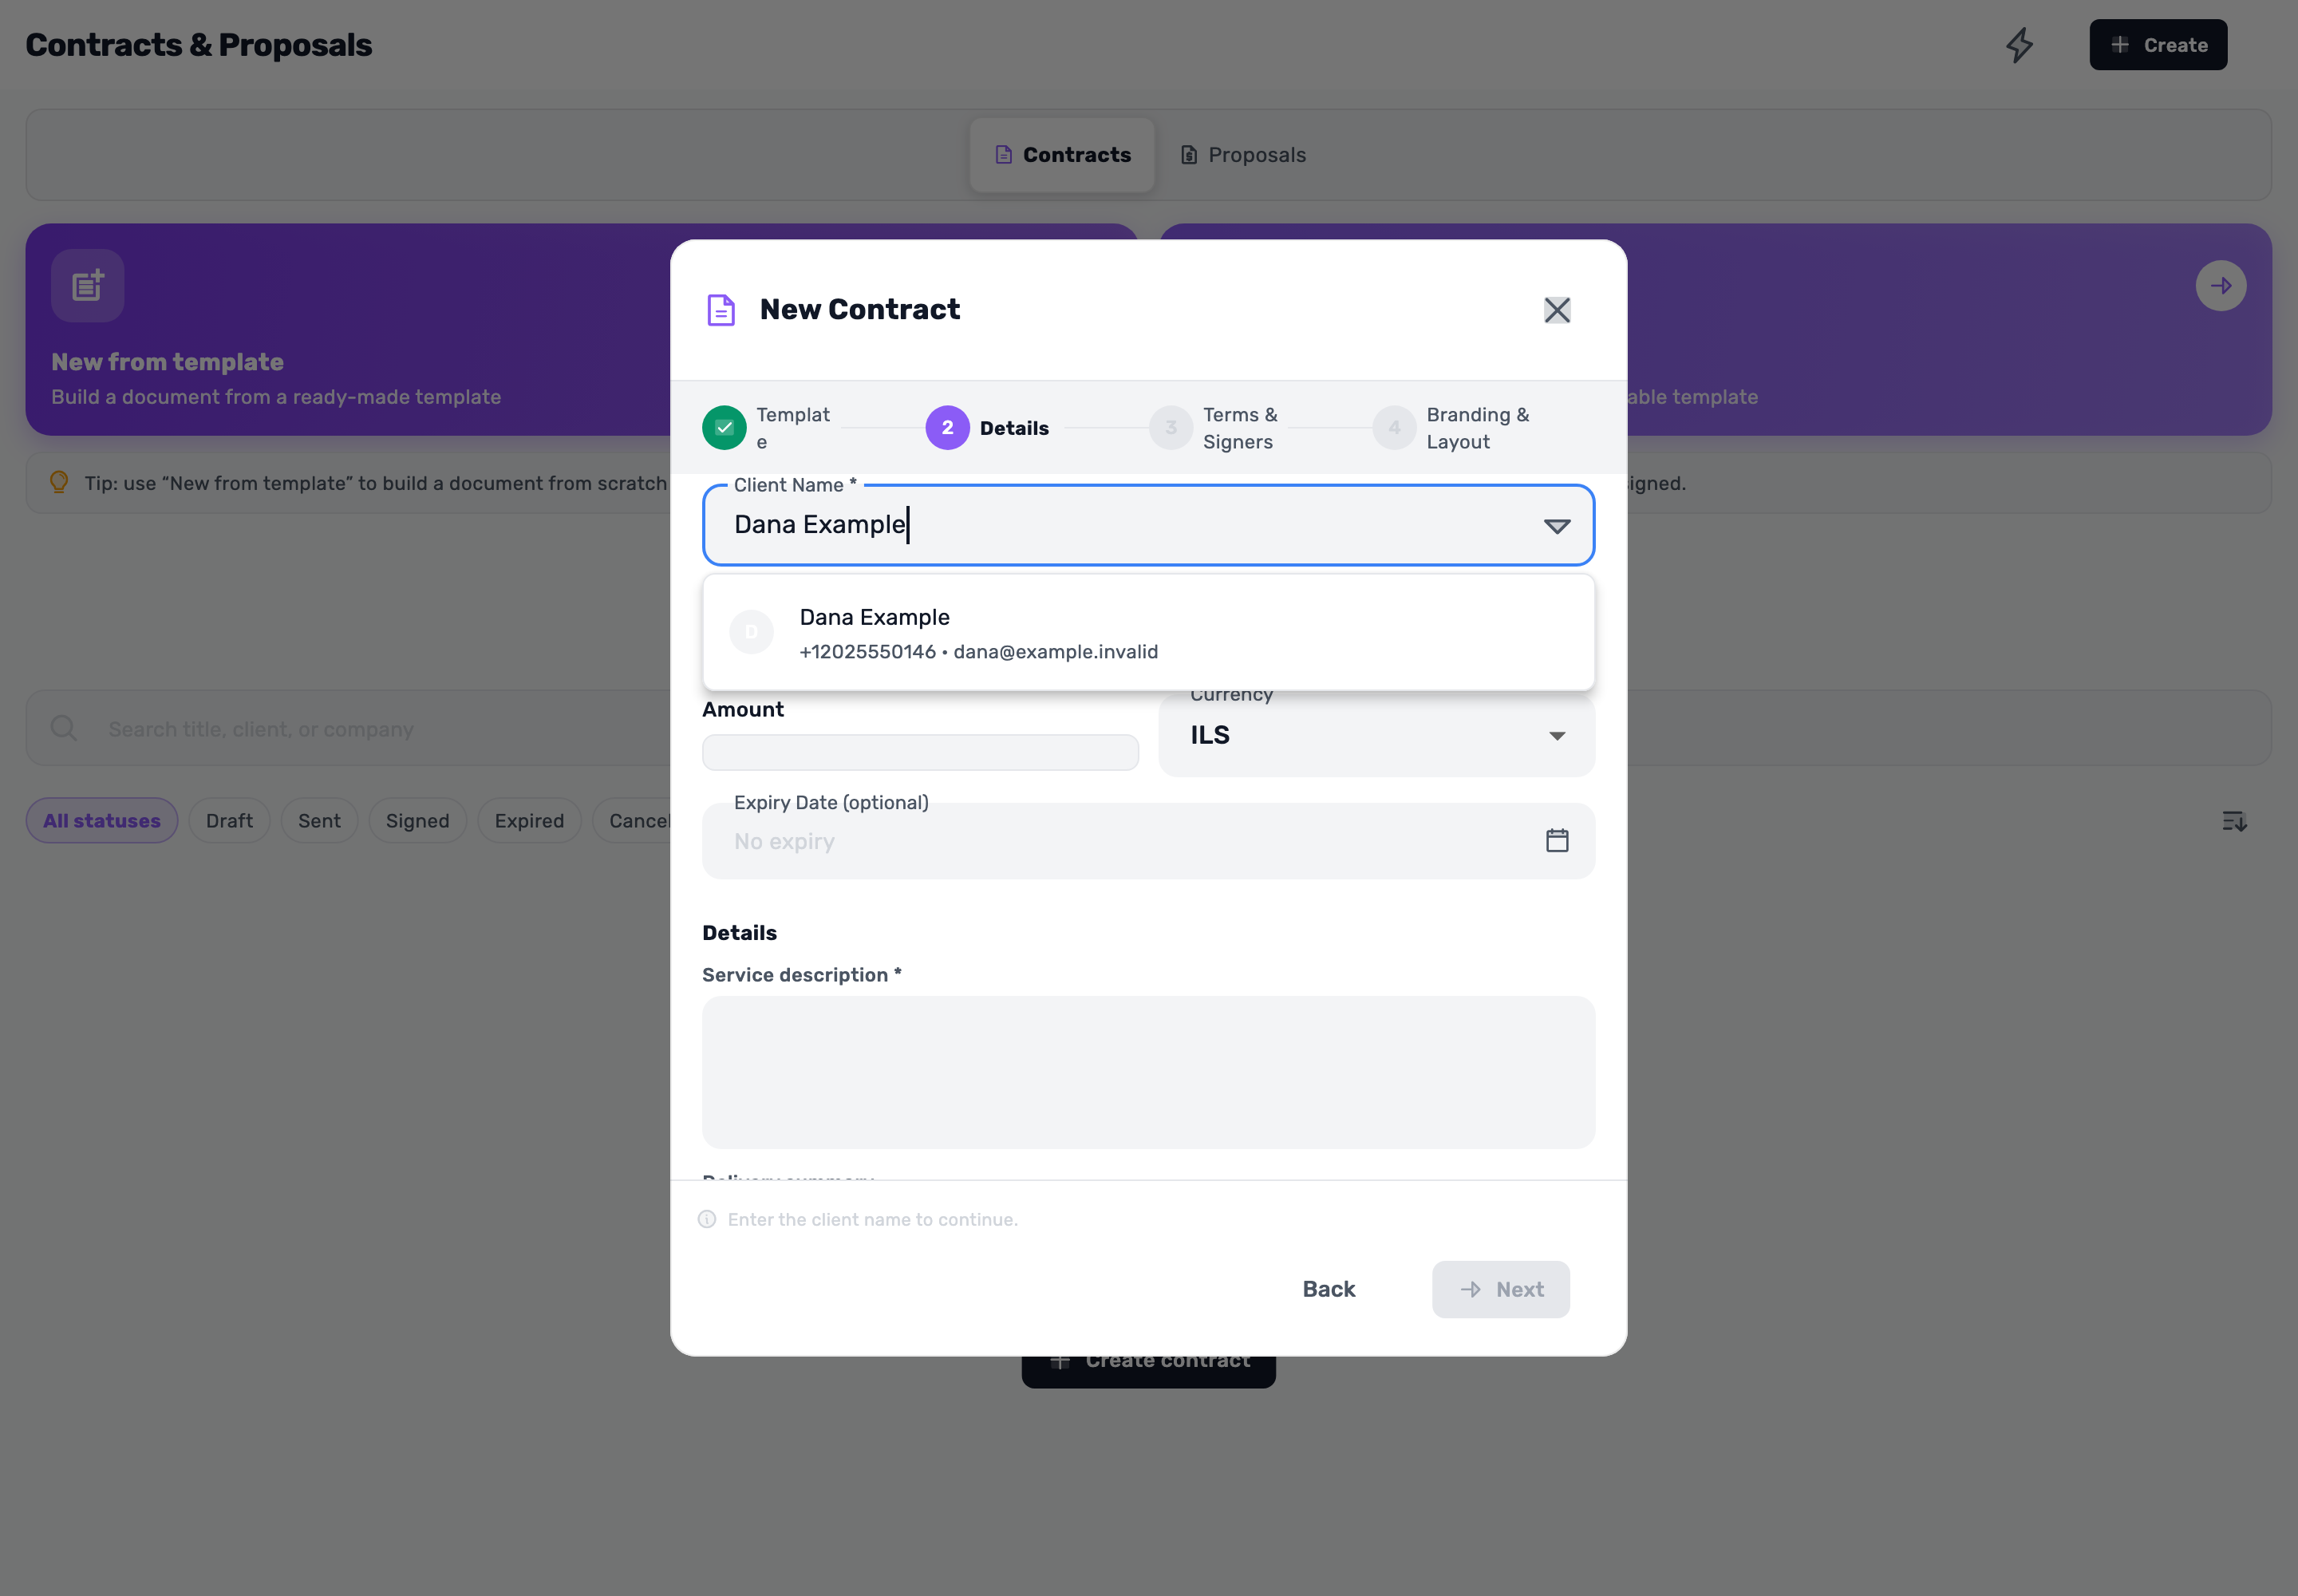Open the expiry date calendar icon
2298x1596 pixels.
(1556, 841)
